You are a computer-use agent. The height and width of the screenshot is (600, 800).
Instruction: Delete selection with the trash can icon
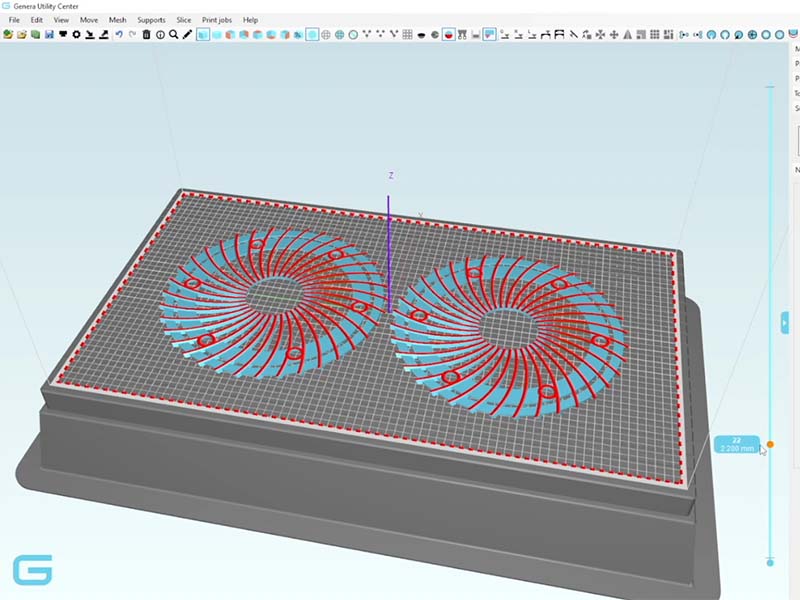[146, 34]
